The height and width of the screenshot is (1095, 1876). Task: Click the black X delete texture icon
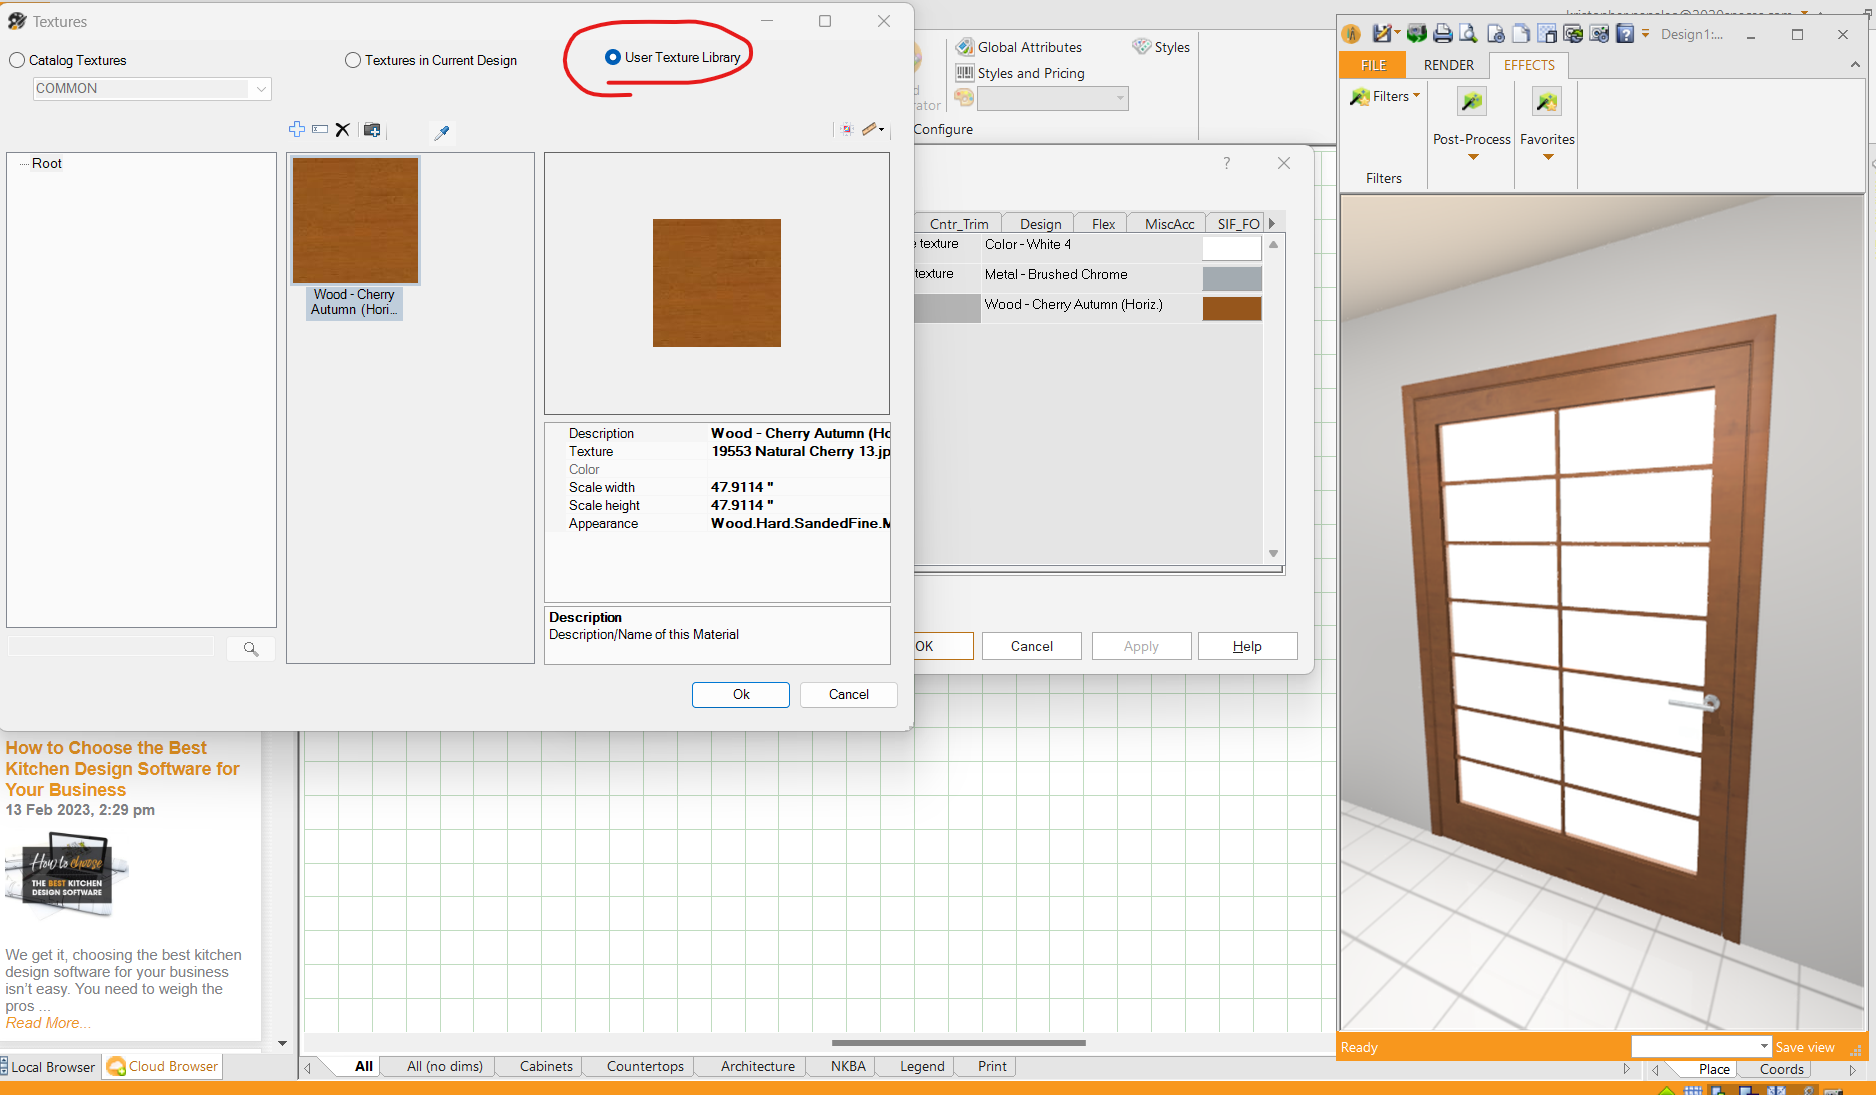(x=343, y=129)
